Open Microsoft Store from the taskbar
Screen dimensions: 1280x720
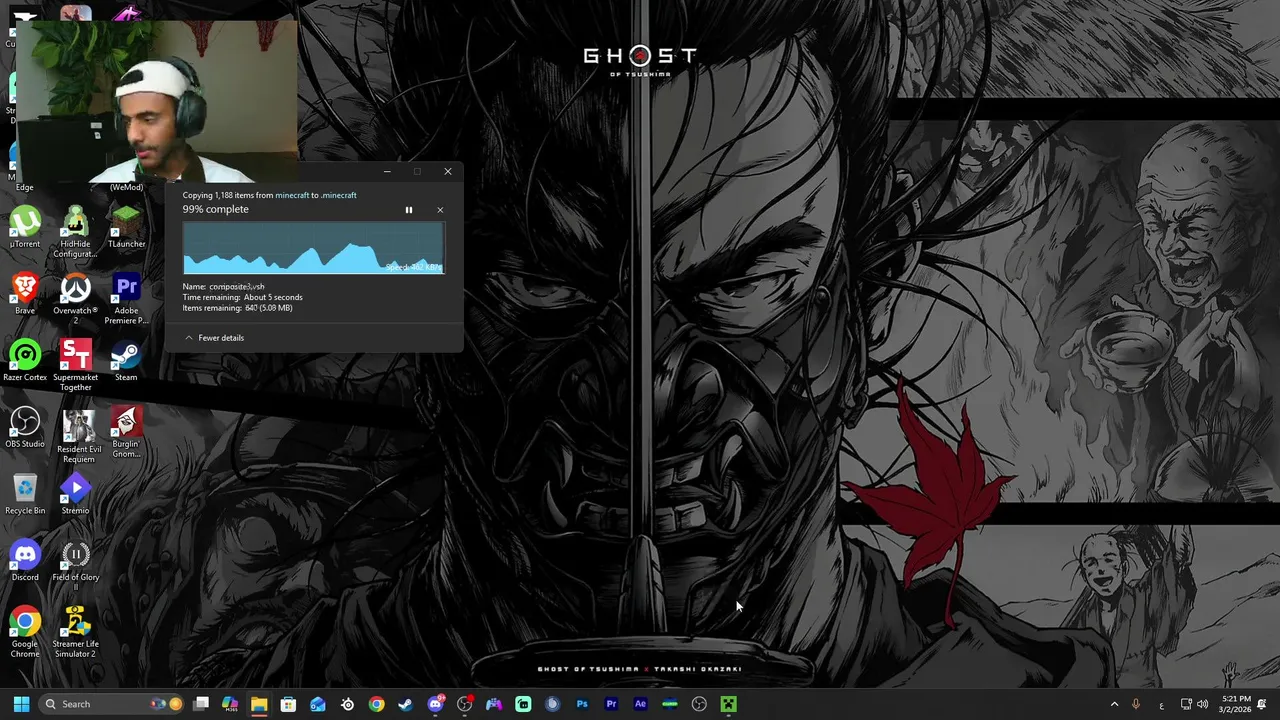pos(288,704)
